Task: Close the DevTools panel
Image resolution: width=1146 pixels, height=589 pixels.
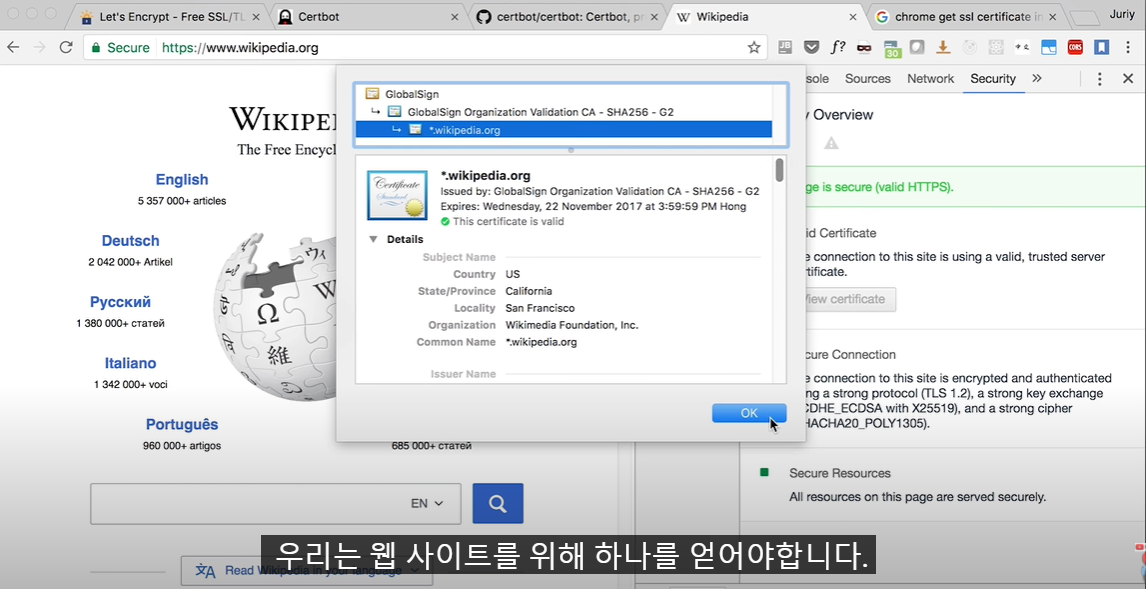Action: pyautogui.click(x=1128, y=78)
